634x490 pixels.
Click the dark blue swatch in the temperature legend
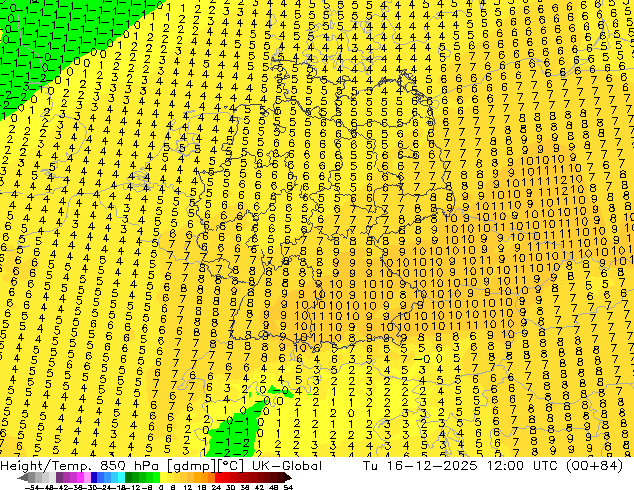[94, 478]
